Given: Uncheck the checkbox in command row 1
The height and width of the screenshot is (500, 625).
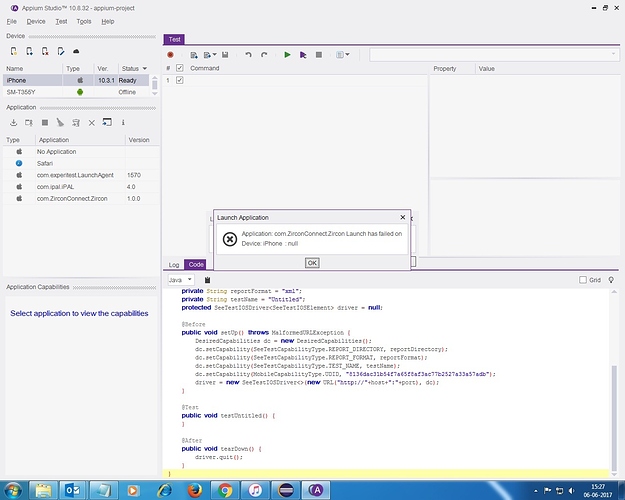Looking at the screenshot, I should [180, 80].
